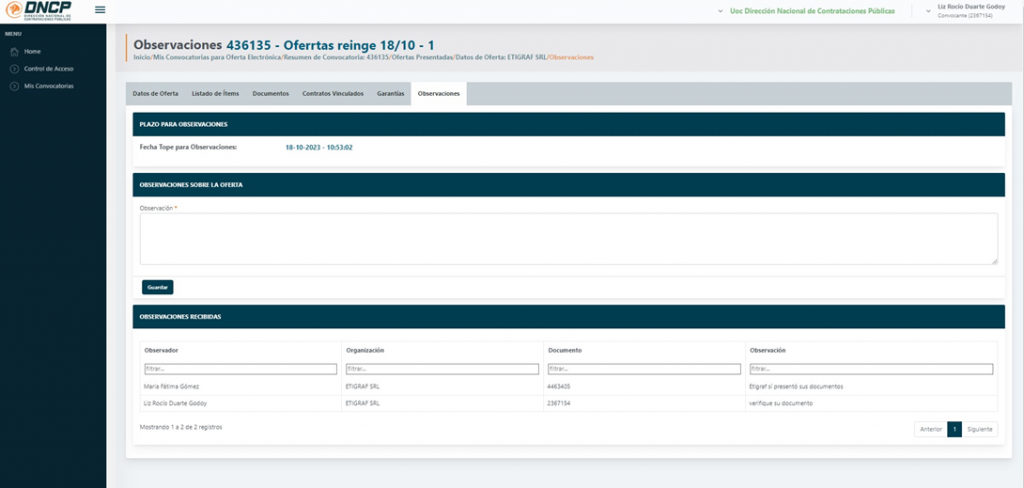Click 'verifique su documento' cell
Image resolution: width=1024 pixels, height=488 pixels.
tap(781, 403)
